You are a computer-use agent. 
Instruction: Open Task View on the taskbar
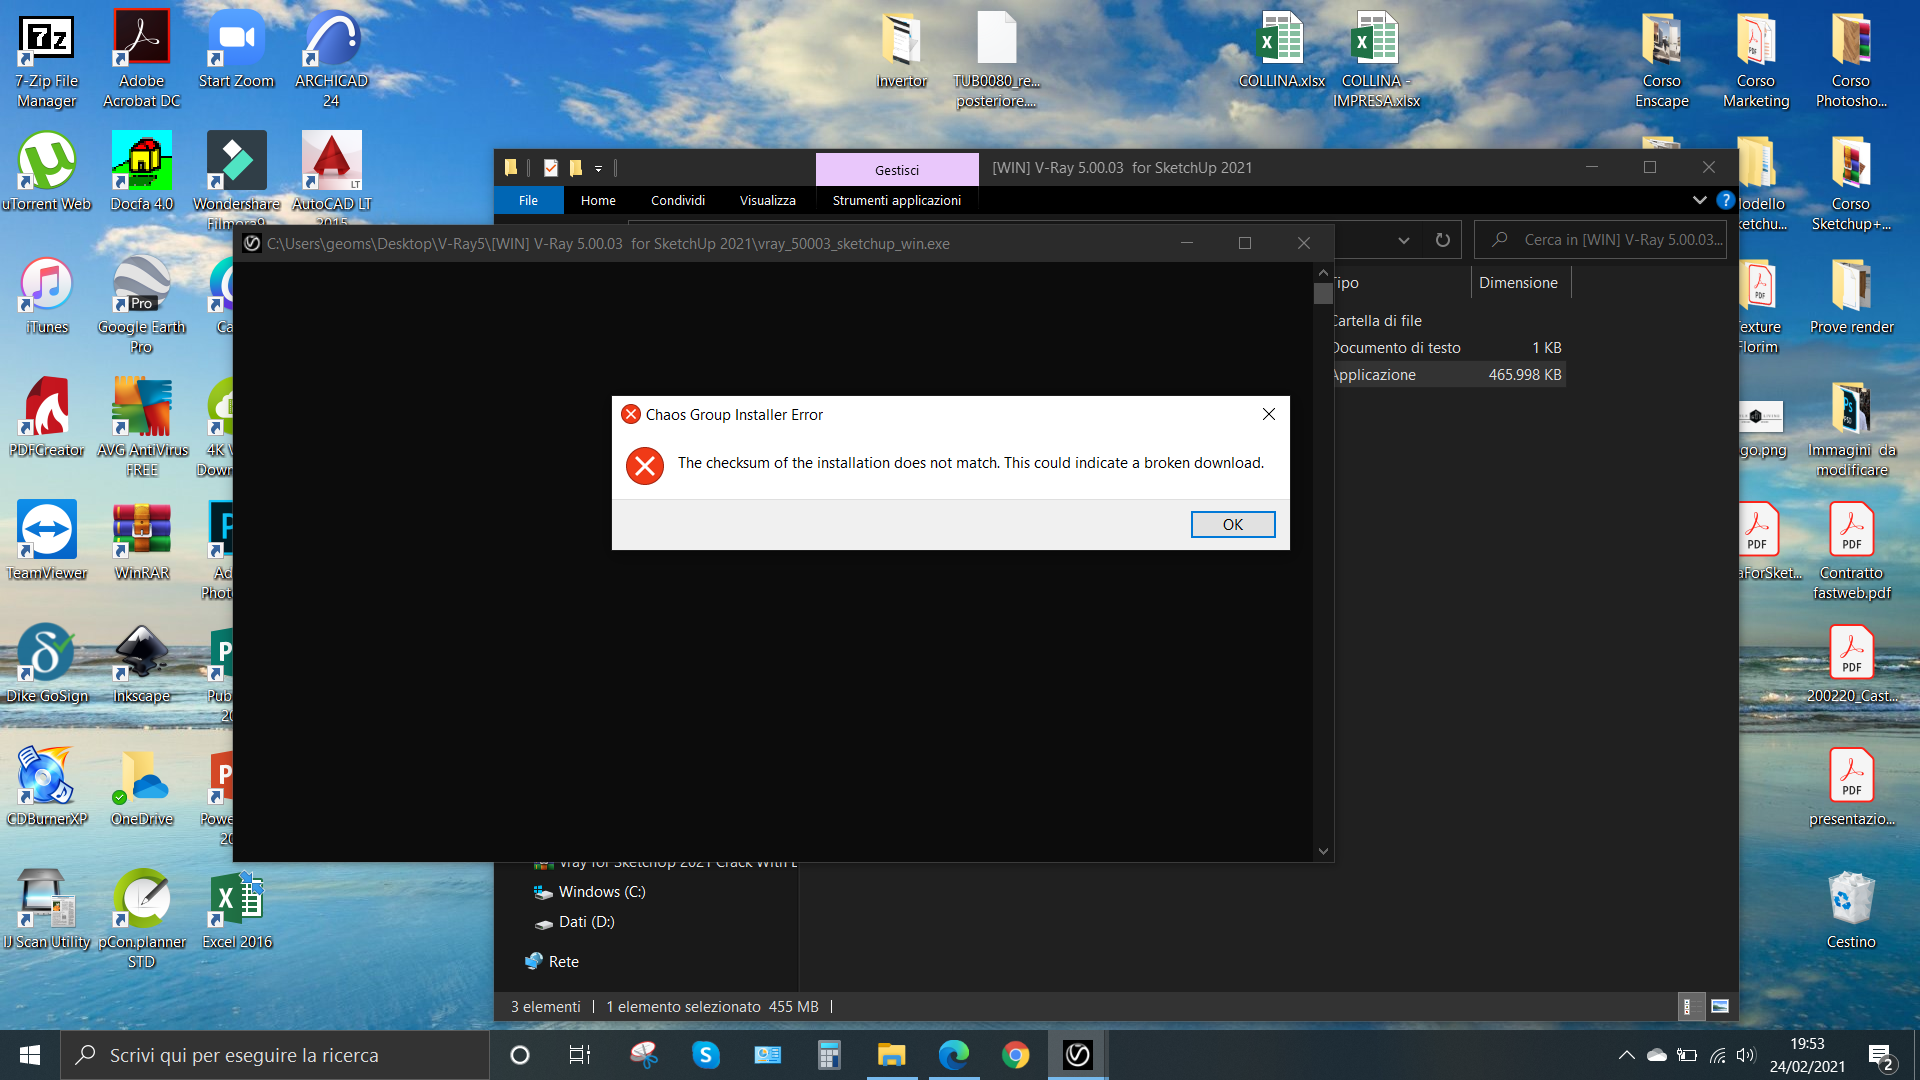579,1055
